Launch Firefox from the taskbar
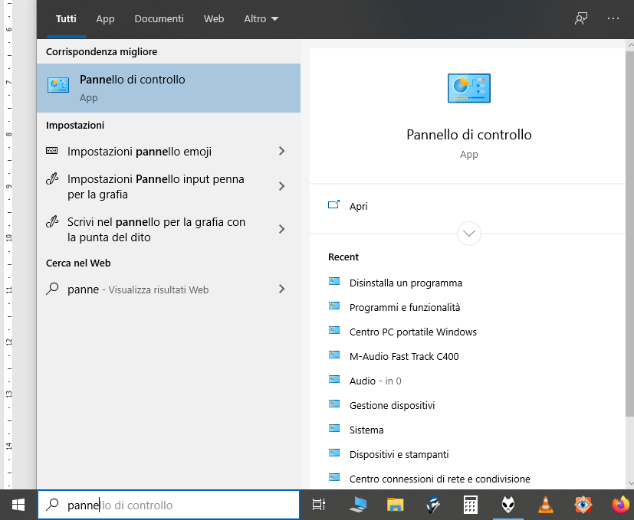Viewport: 634px width, 520px height. click(621, 505)
